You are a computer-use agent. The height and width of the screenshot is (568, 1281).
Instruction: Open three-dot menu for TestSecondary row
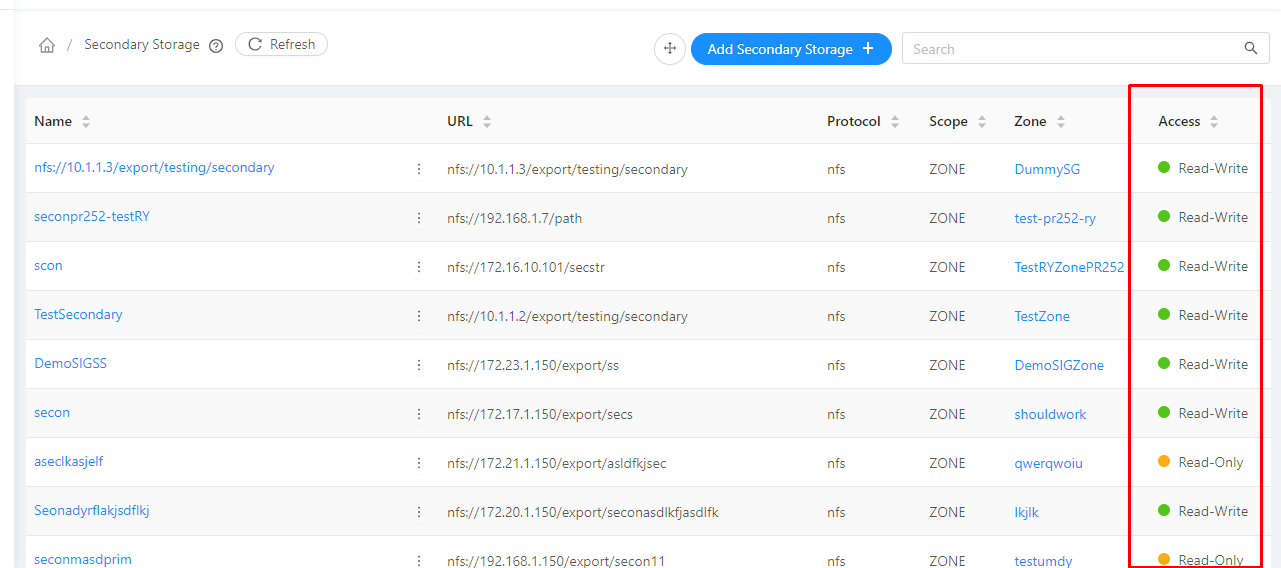419,316
